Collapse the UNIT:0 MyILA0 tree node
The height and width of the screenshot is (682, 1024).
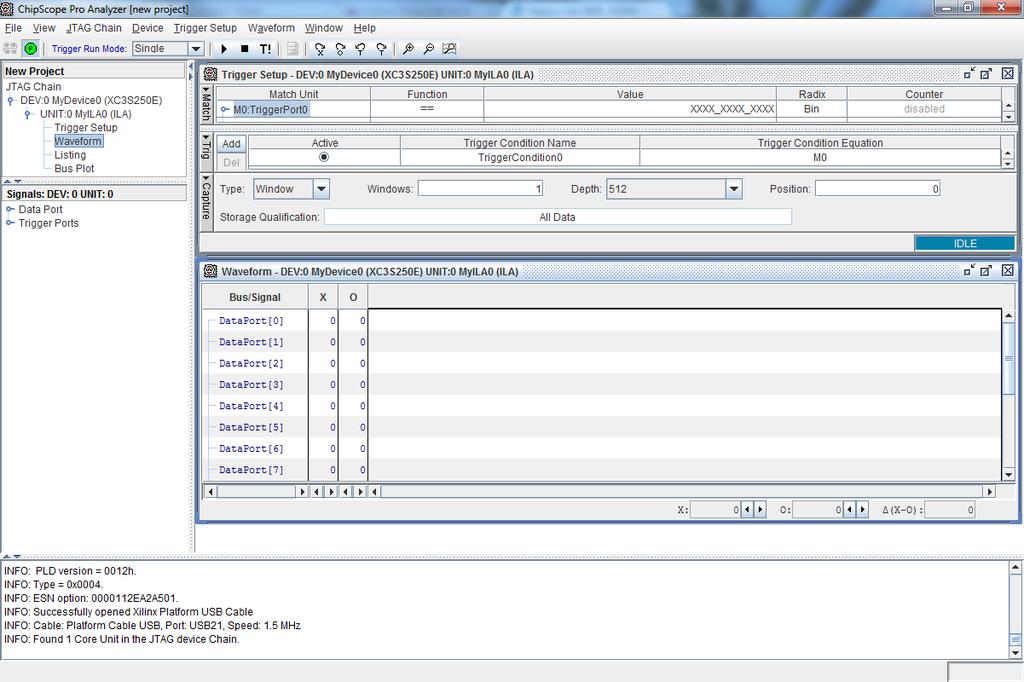[27, 114]
